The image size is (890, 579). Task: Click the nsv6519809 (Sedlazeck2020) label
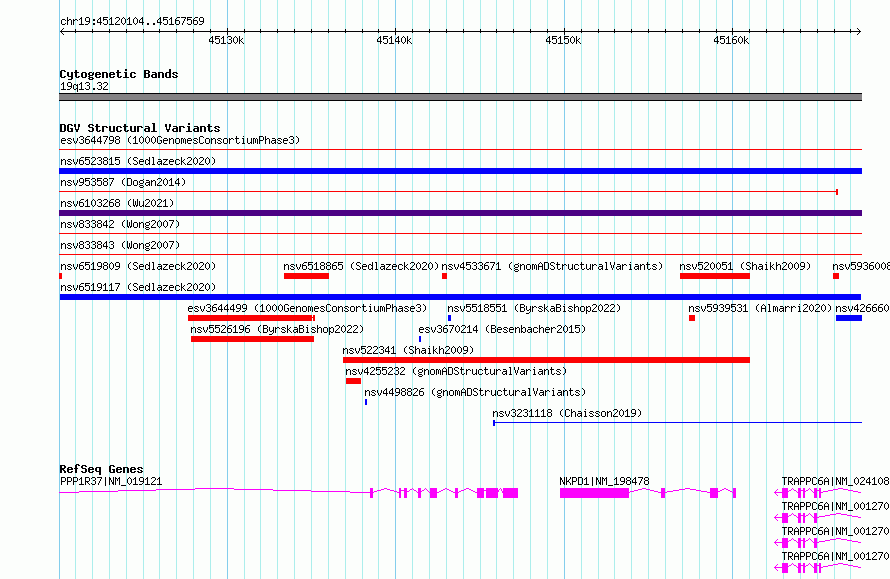pyautogui.click(x=138, y=266)
